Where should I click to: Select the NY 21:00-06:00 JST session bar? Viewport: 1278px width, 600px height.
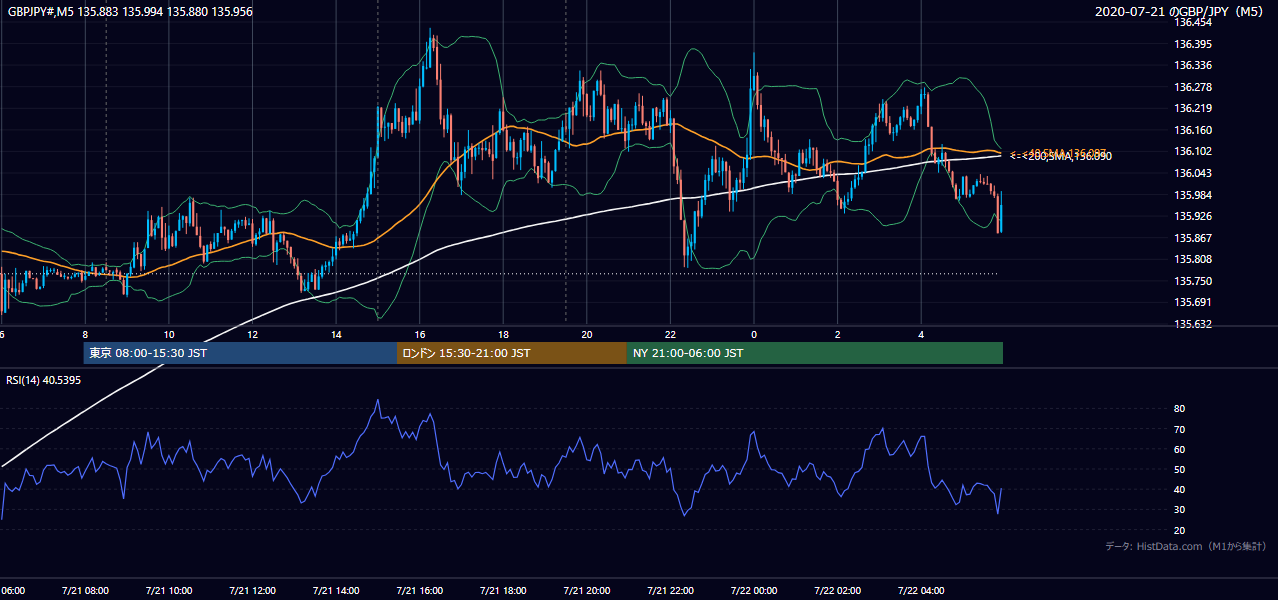[815, 353]
